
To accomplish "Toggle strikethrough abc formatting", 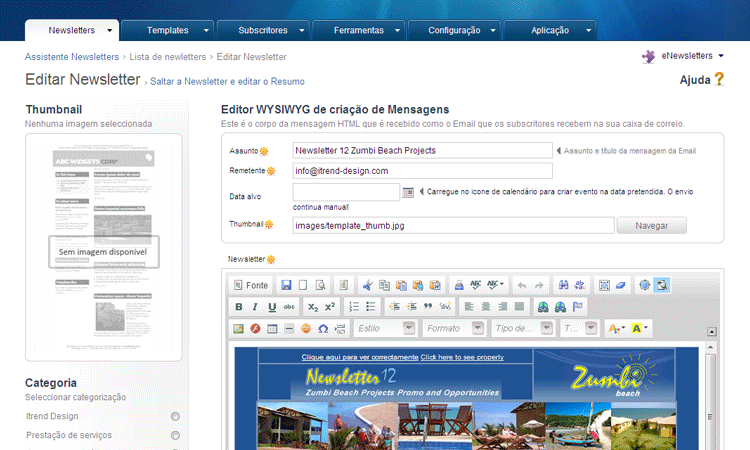I will click(289, 307).
